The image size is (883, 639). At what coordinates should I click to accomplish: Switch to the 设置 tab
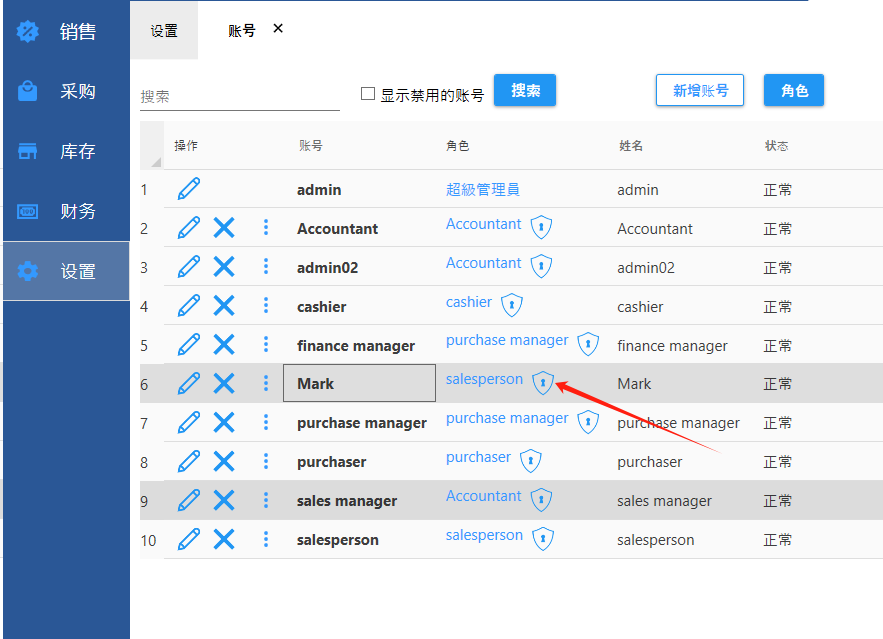point(164,31)
